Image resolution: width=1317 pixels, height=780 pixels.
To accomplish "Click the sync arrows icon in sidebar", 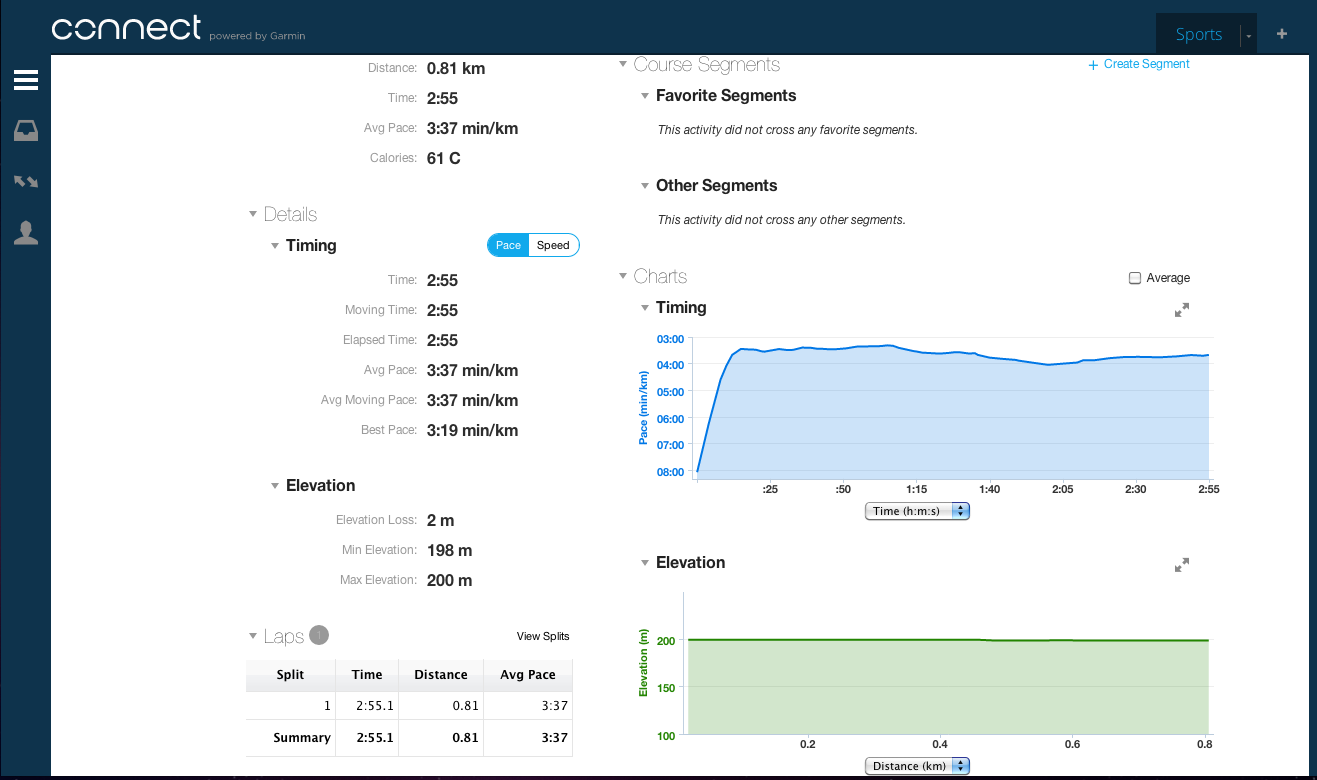I will click(x=26, y=182).
